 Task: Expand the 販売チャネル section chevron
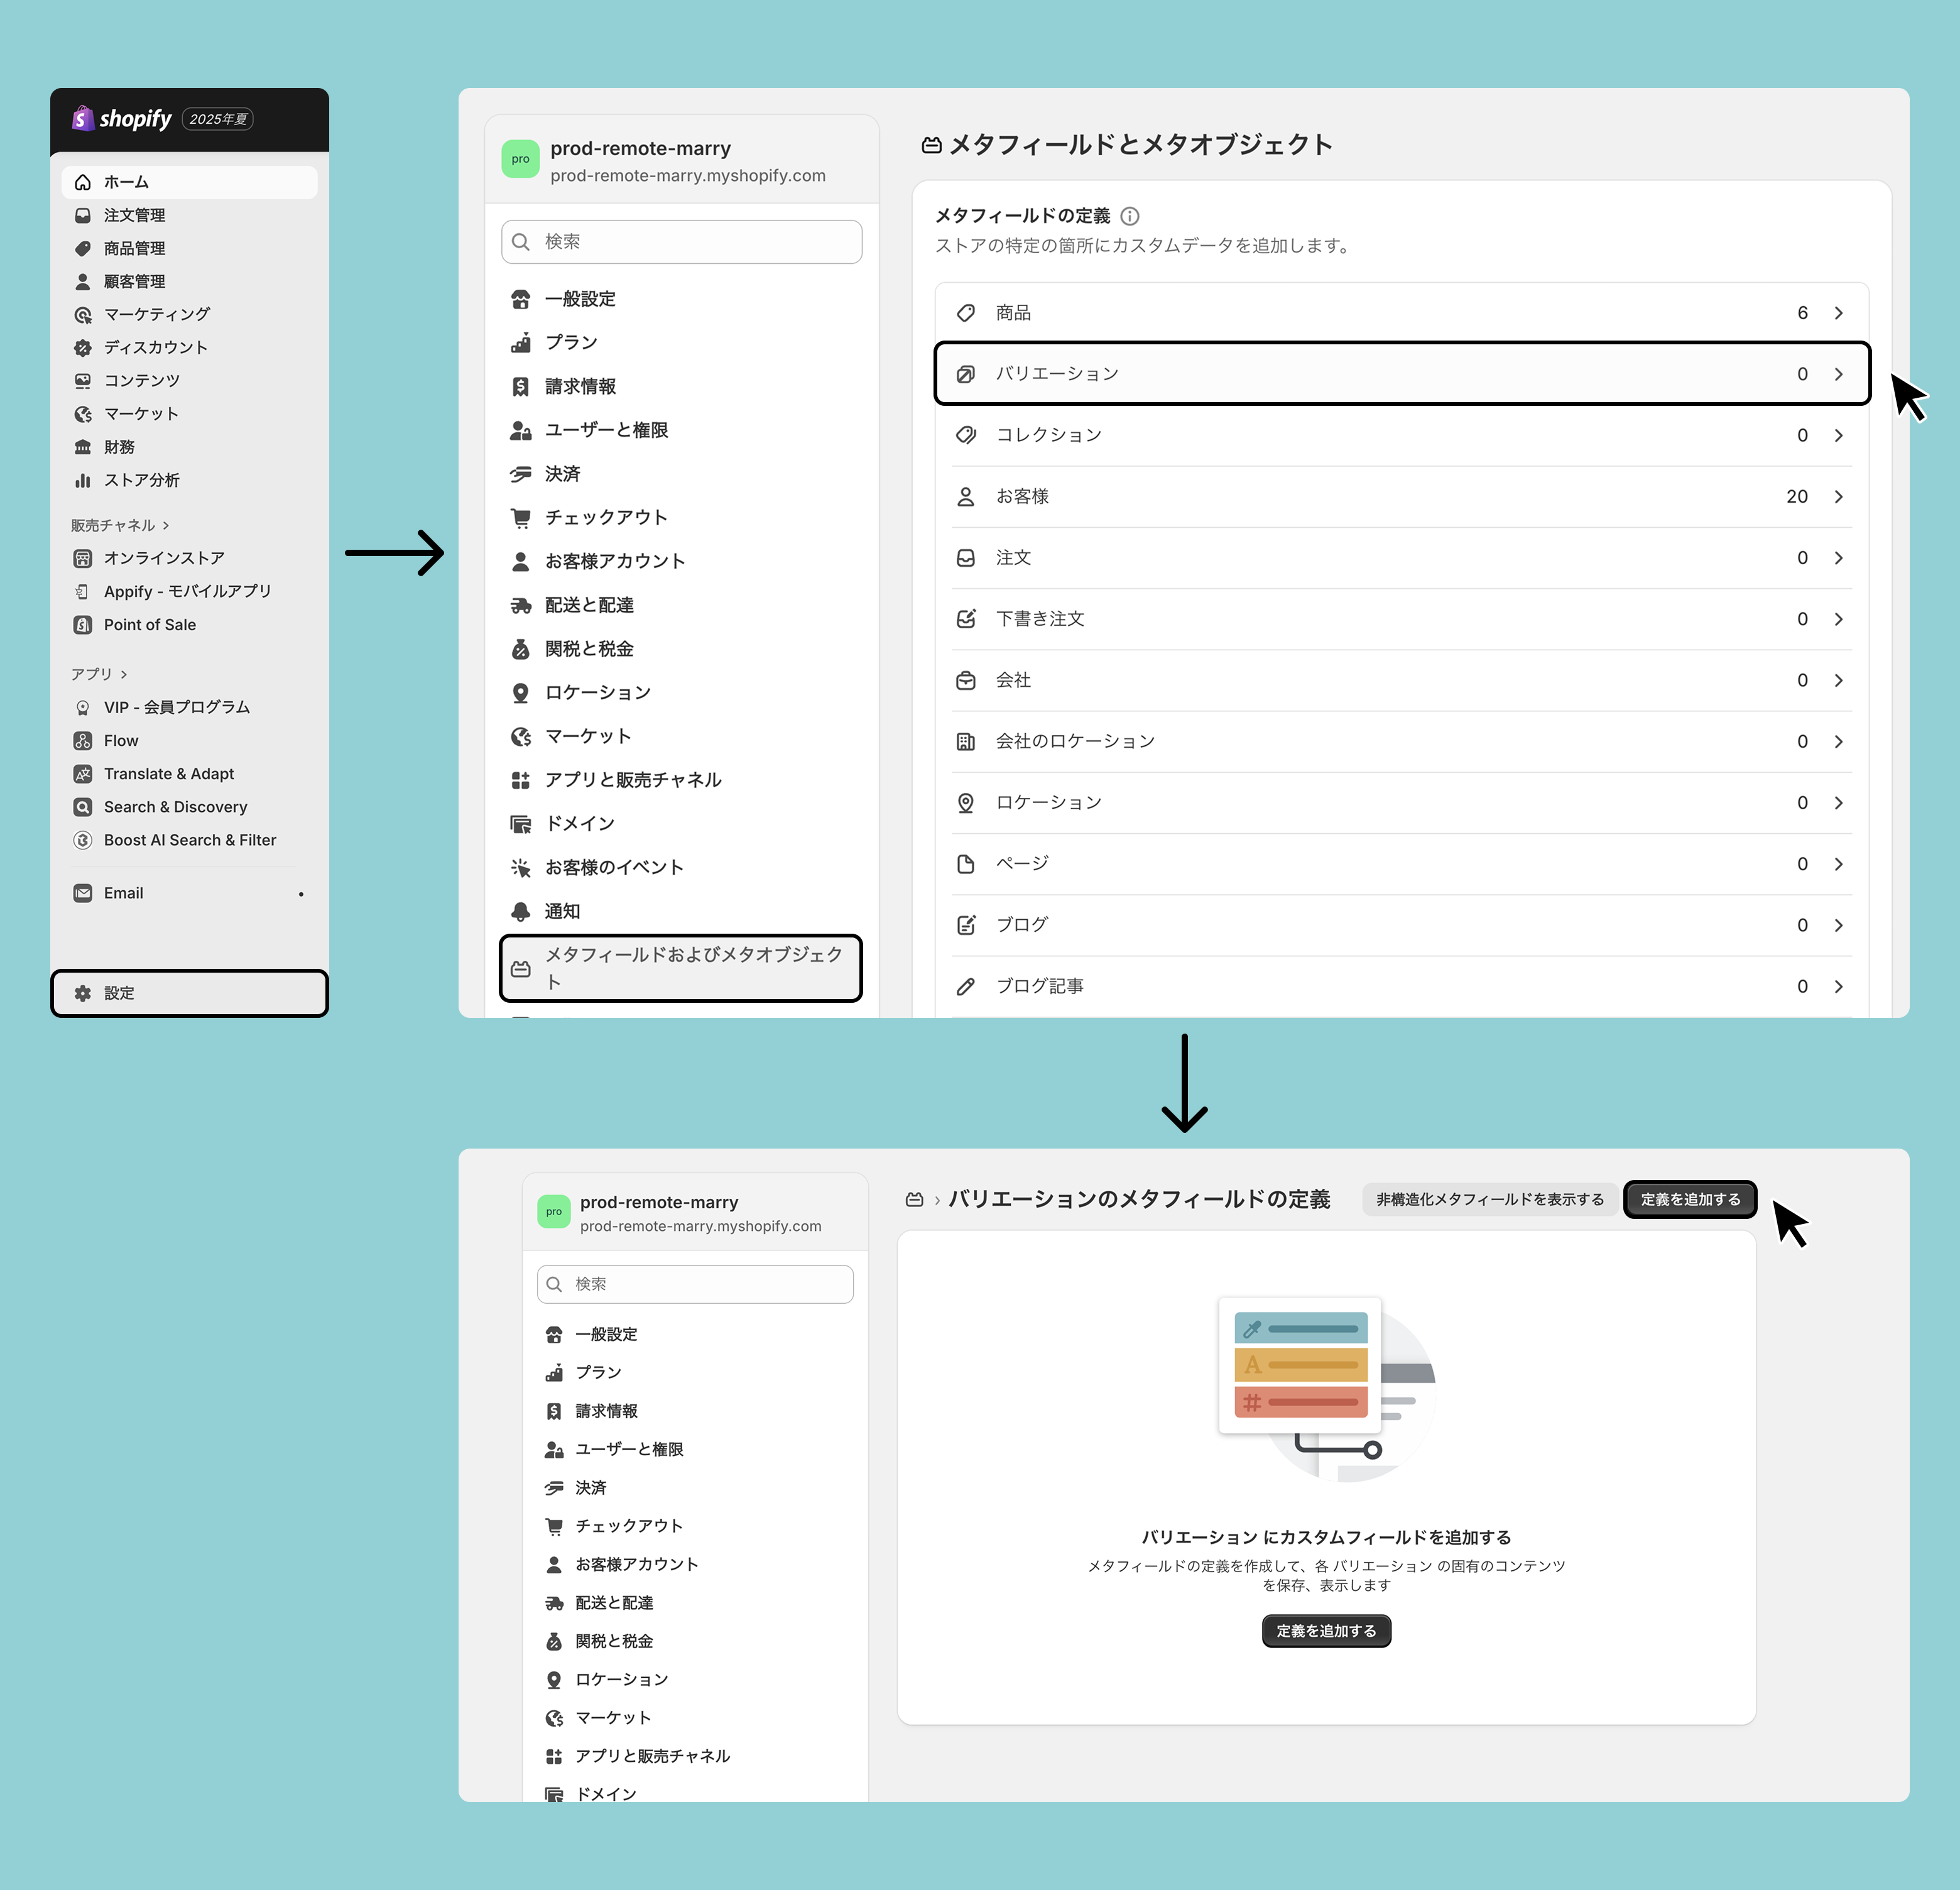[166, 525]
